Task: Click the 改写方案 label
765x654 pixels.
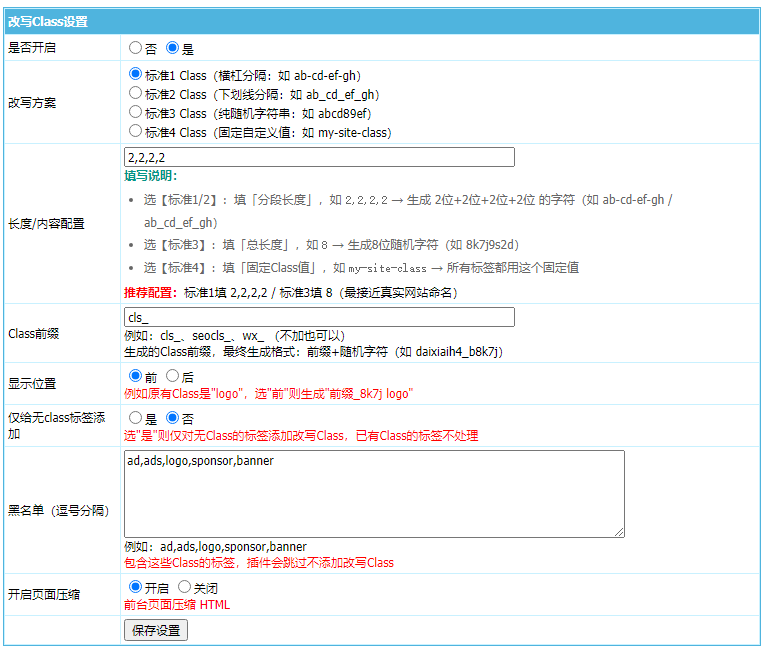Action: tap(32, 102)
